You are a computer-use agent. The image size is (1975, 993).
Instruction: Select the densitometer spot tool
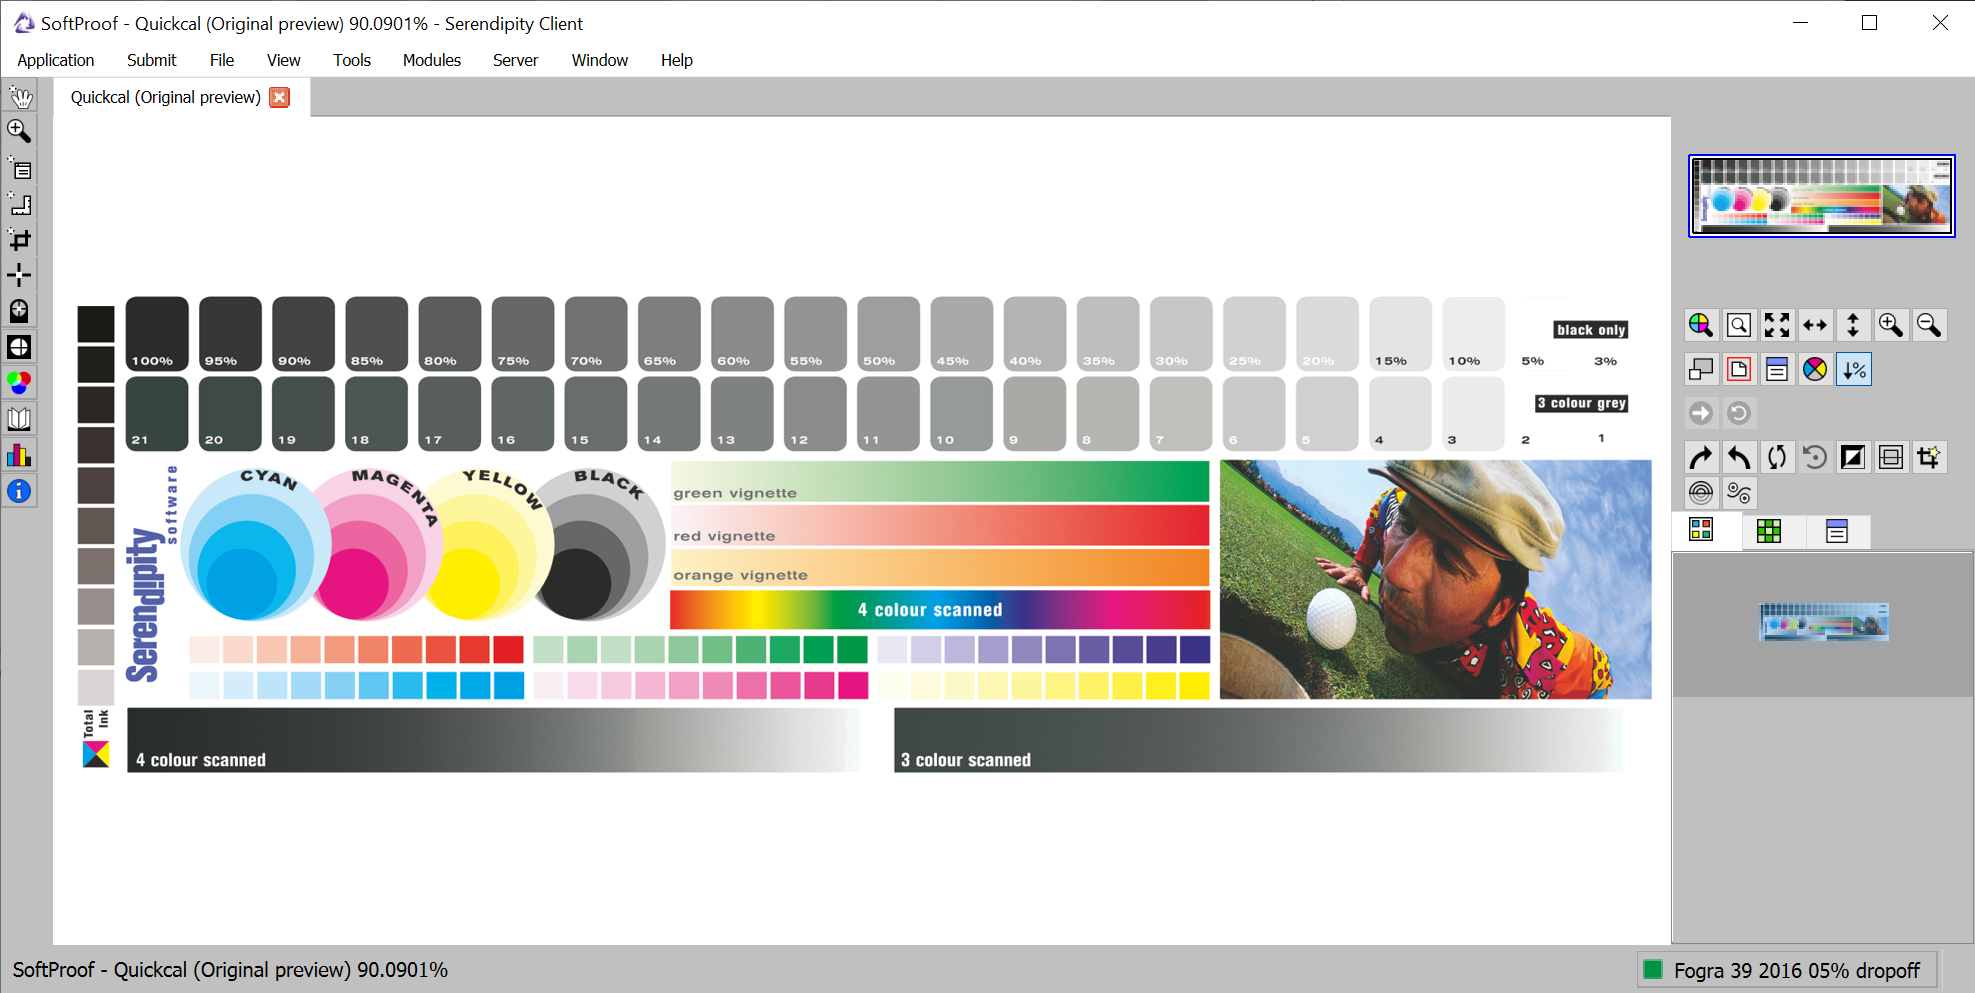click(19, 311)
